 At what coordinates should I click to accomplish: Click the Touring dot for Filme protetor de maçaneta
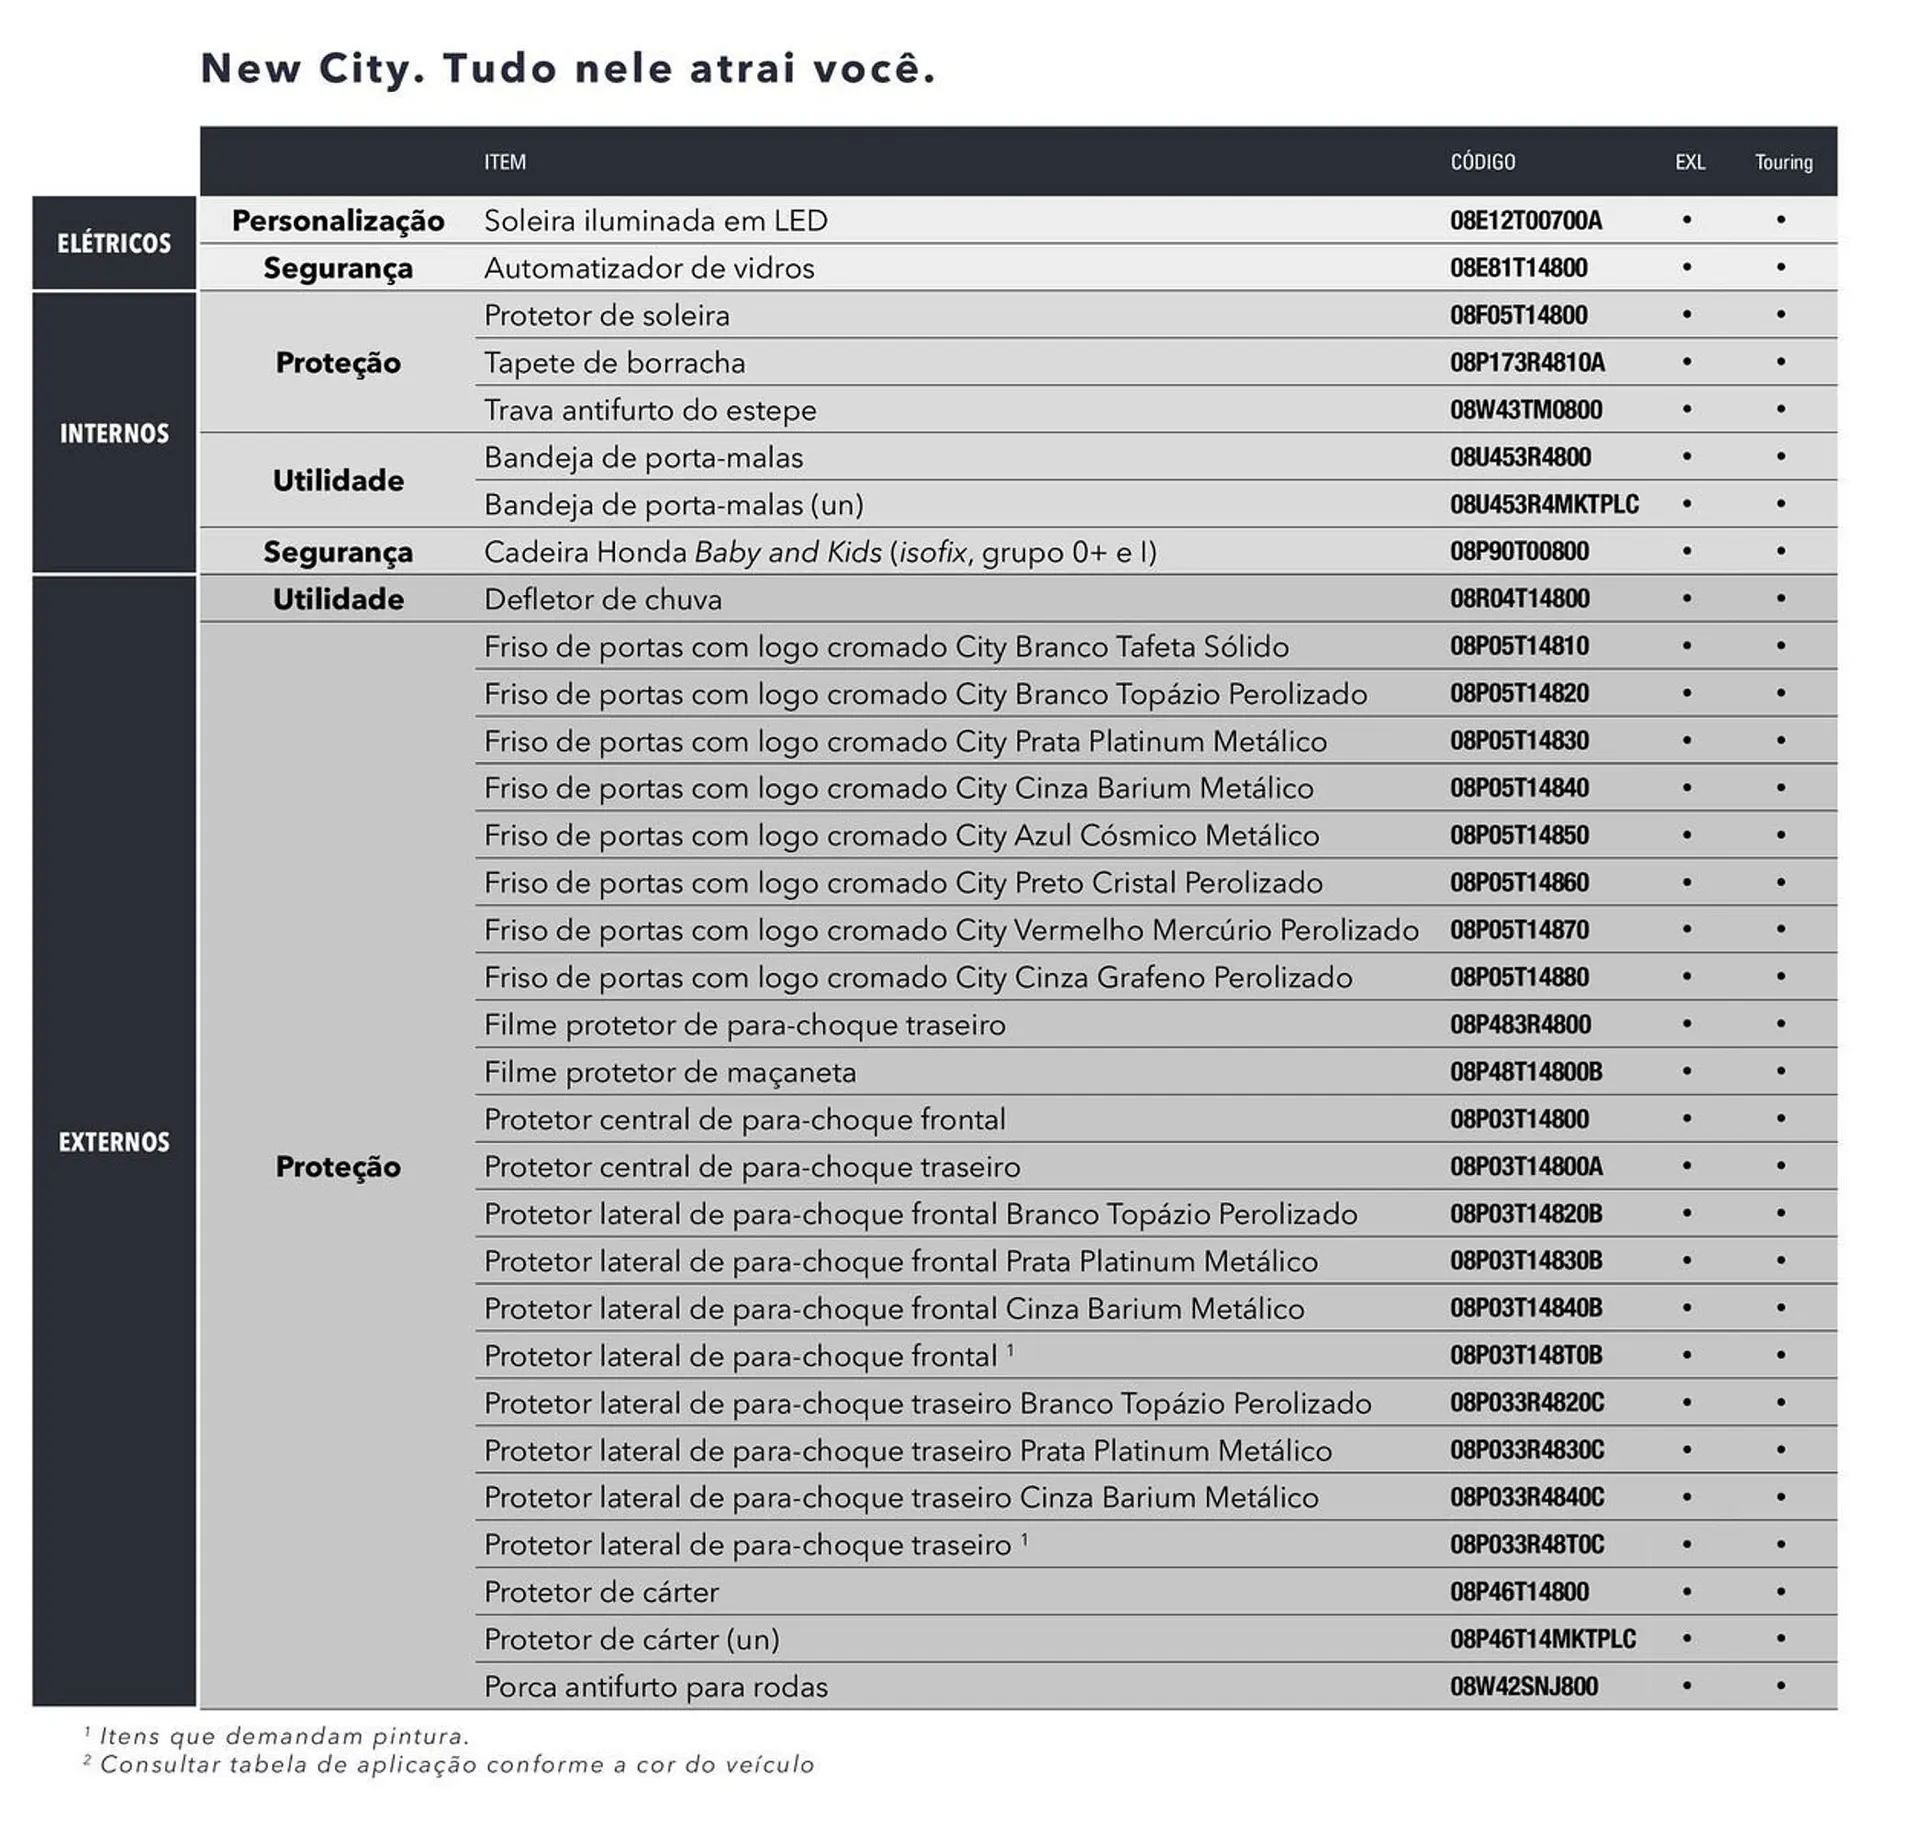1781,1072
